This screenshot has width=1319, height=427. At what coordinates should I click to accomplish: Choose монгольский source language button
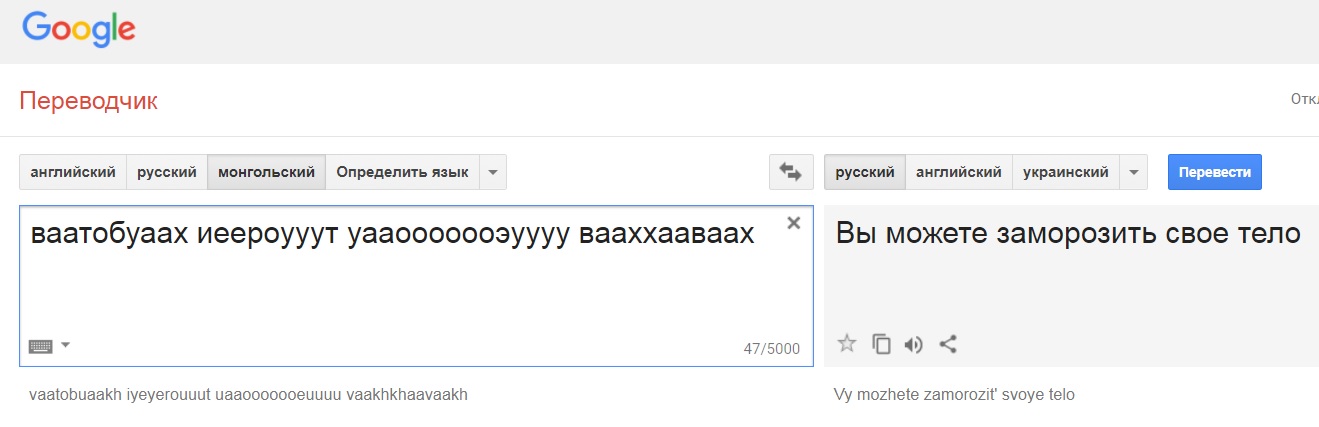[266, 172]
